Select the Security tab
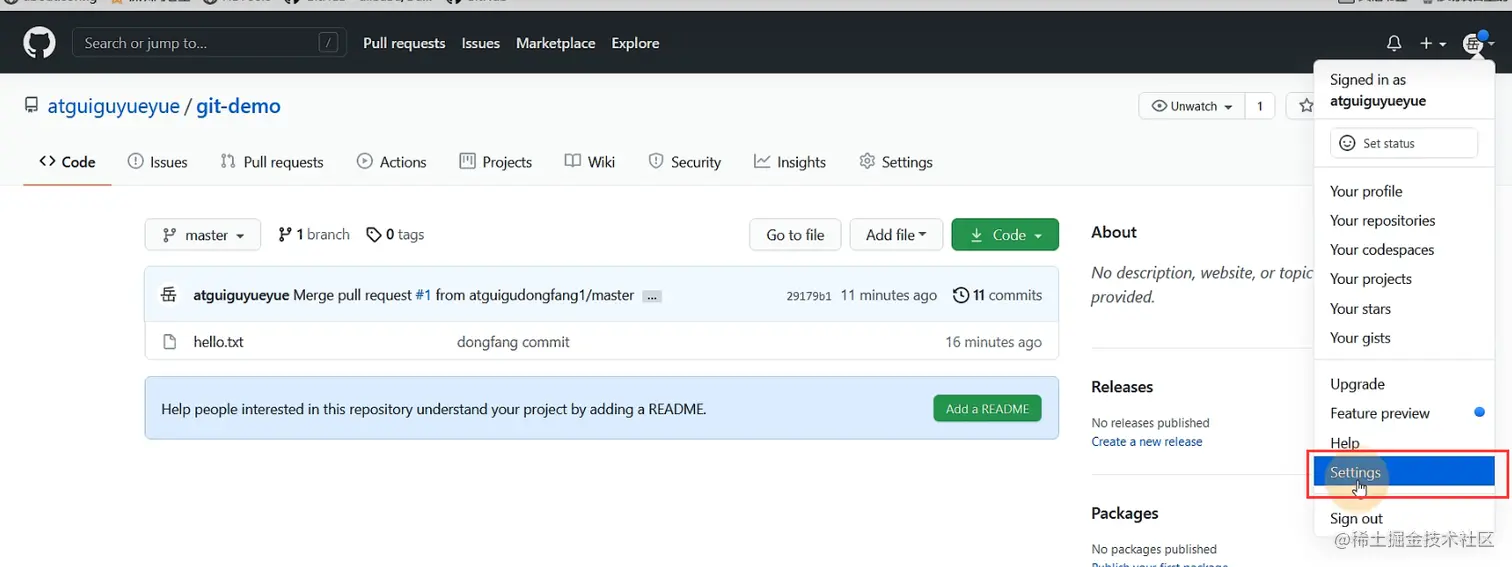Viewport: 1512px width, 567px height. coord(684,162)
